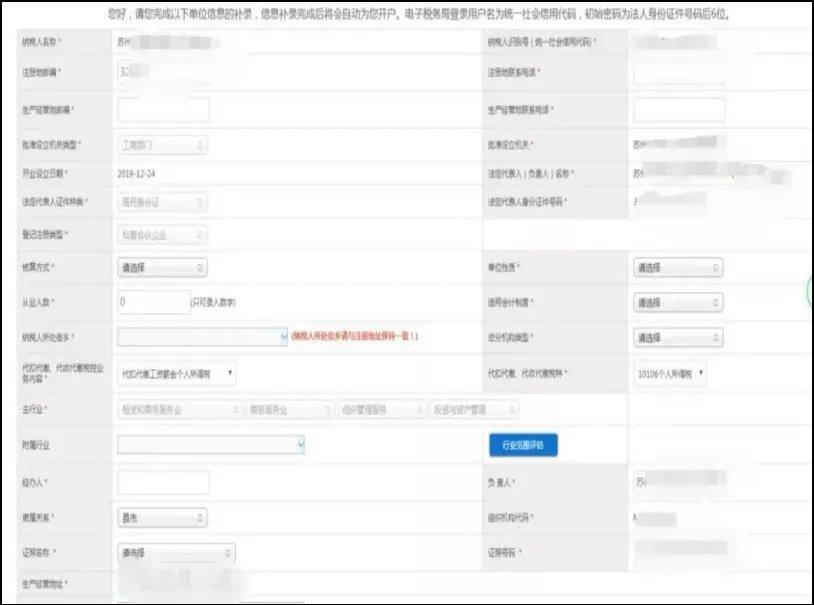Click the red 纳税人所处街乡 address hint text

[x=355, y=336]
